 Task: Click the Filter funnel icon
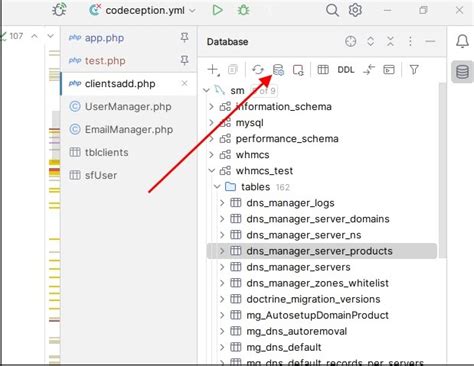(x=414, y=70)
